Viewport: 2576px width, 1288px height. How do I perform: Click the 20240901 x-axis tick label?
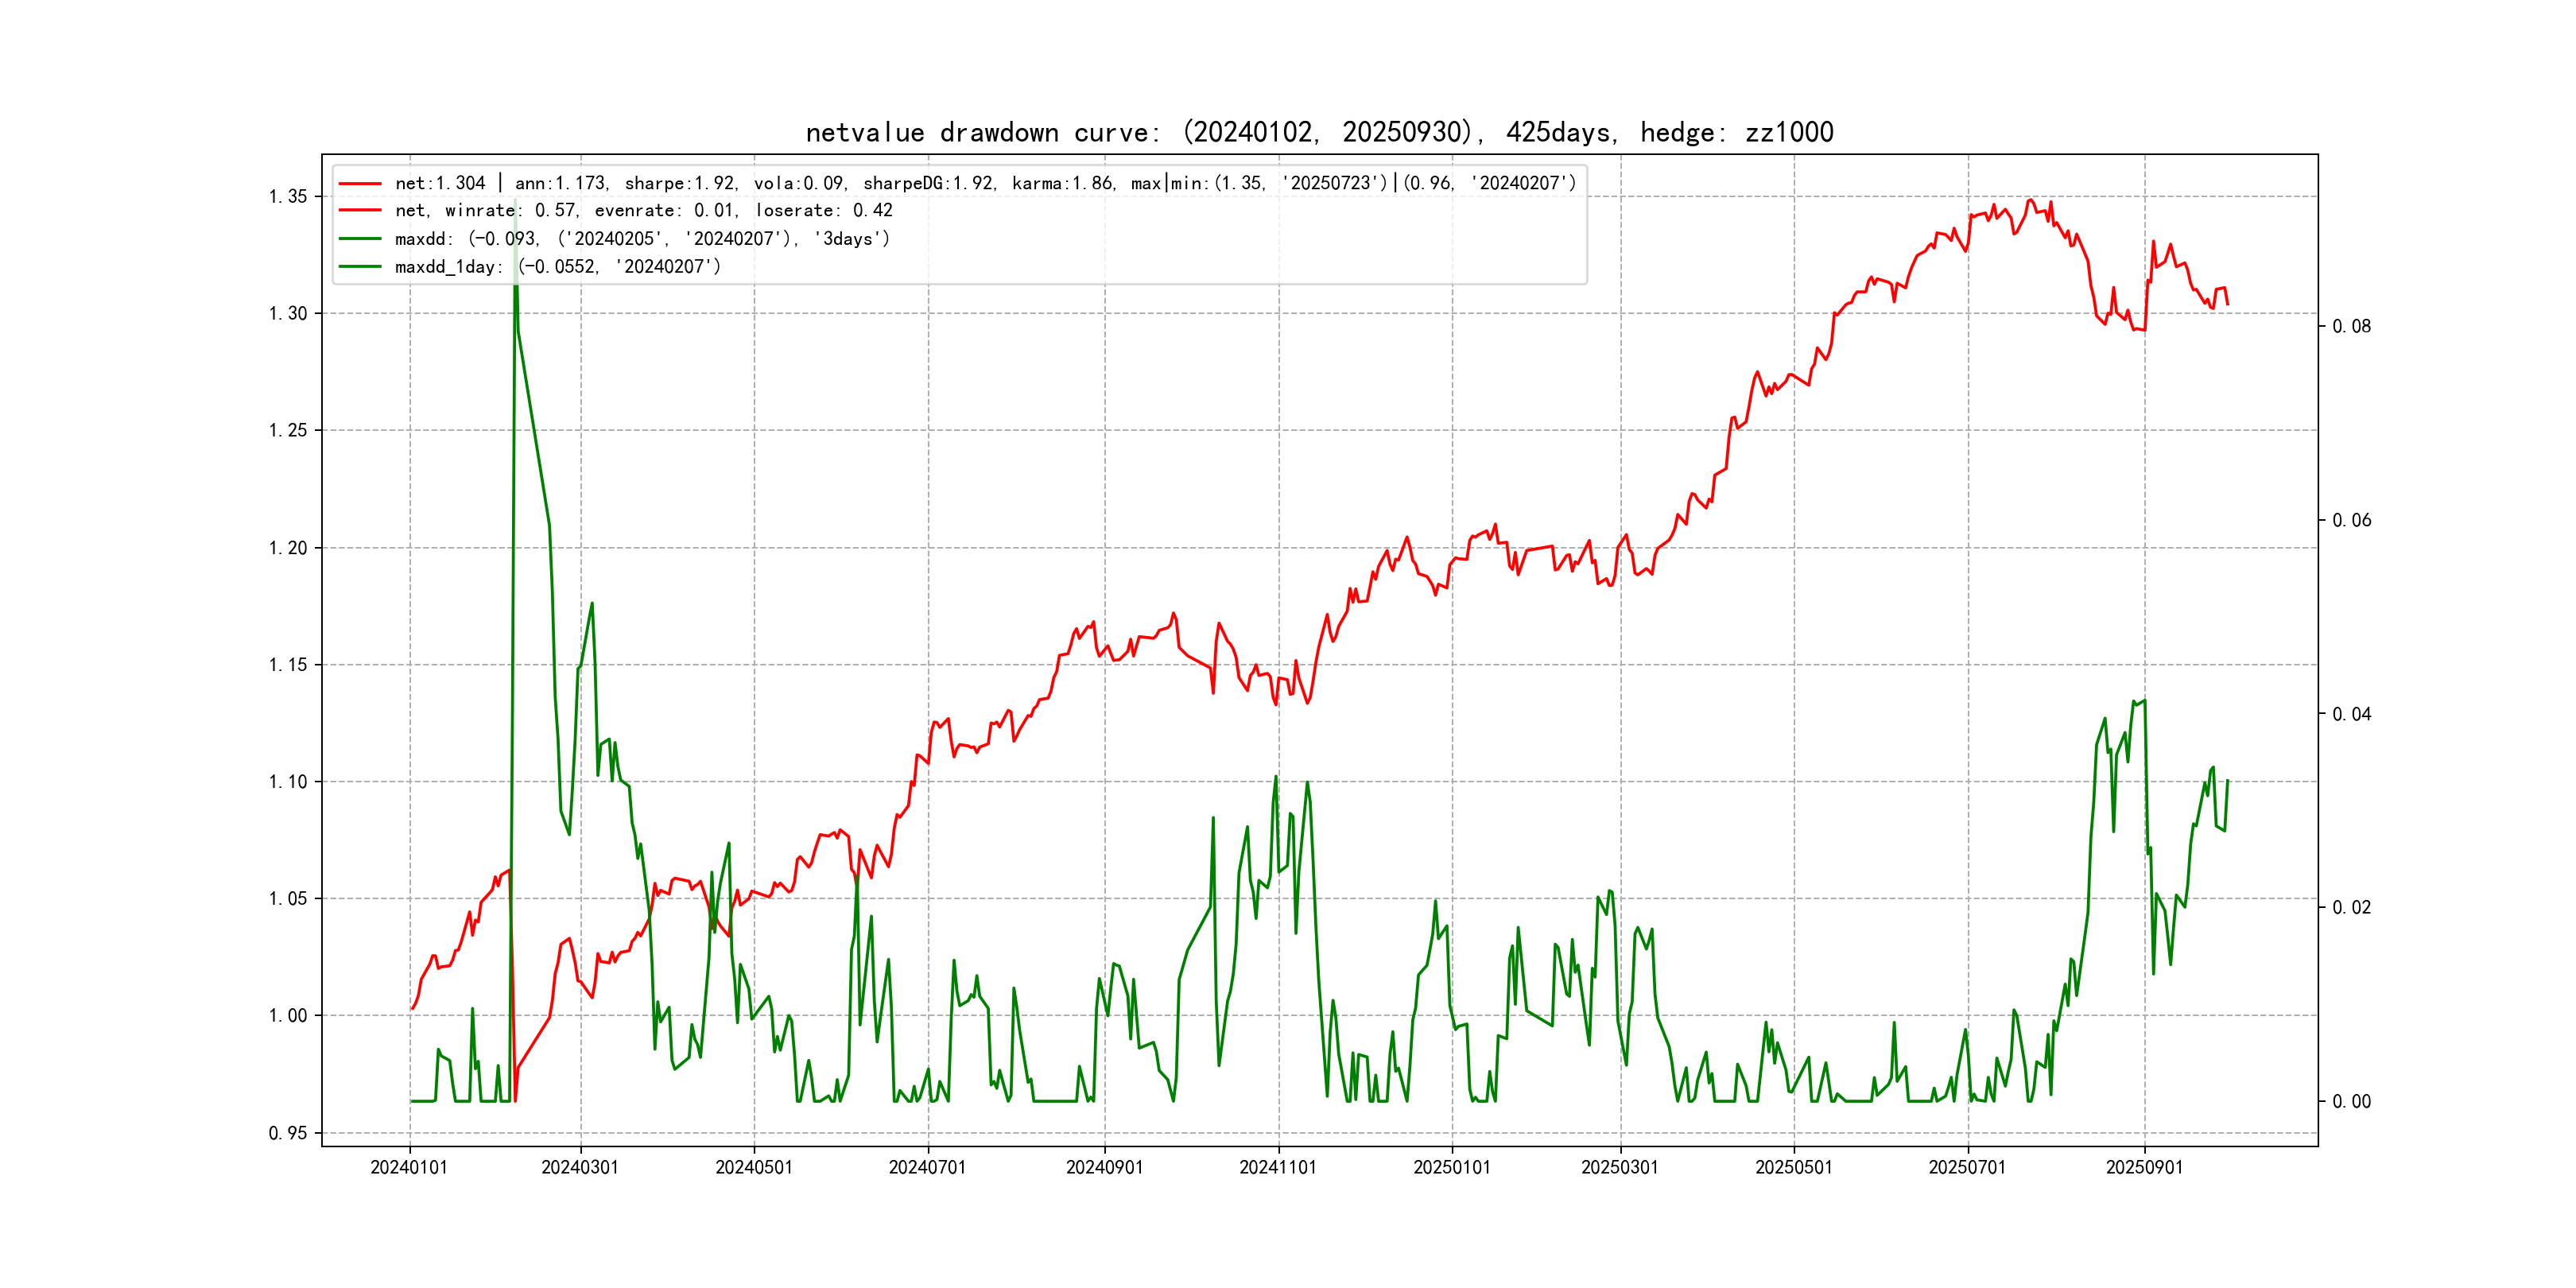(x=1104, y=1167)
